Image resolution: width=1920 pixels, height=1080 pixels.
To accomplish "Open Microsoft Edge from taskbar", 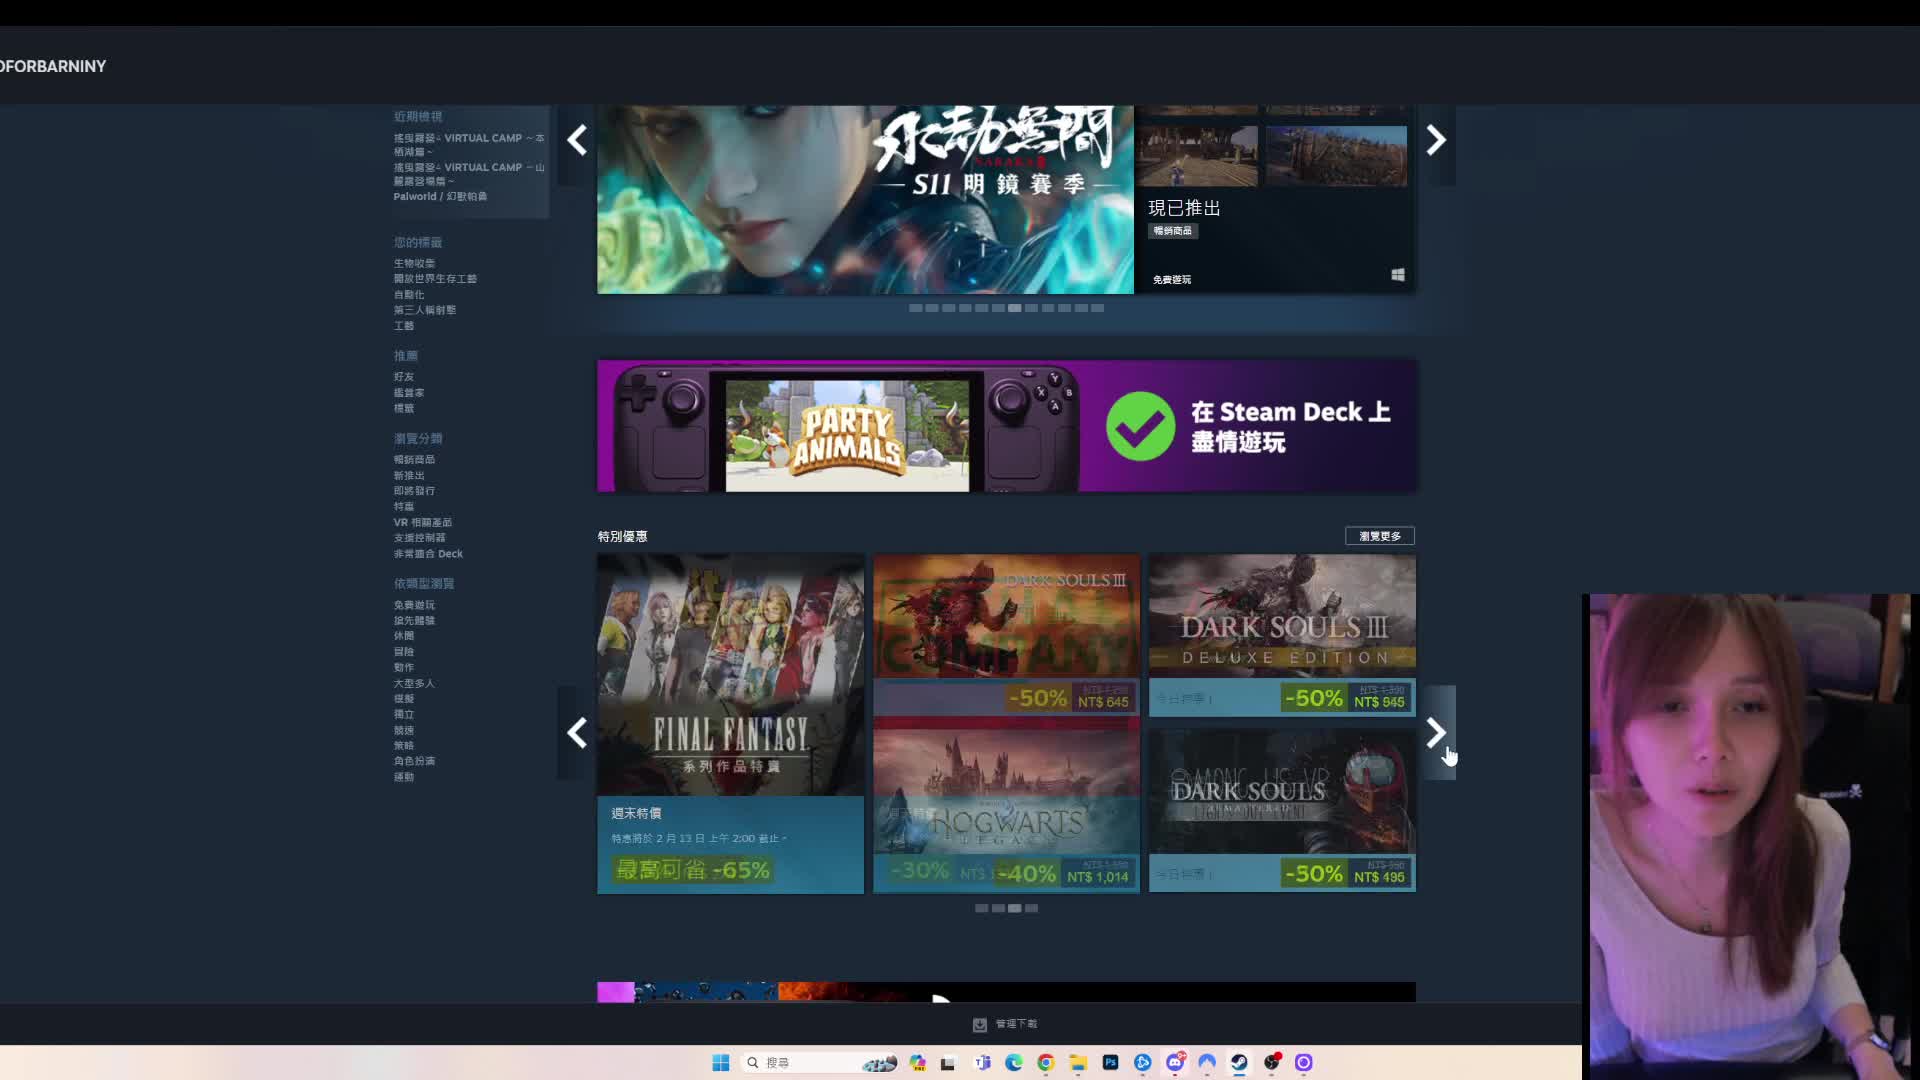I will [1014, 1062].
